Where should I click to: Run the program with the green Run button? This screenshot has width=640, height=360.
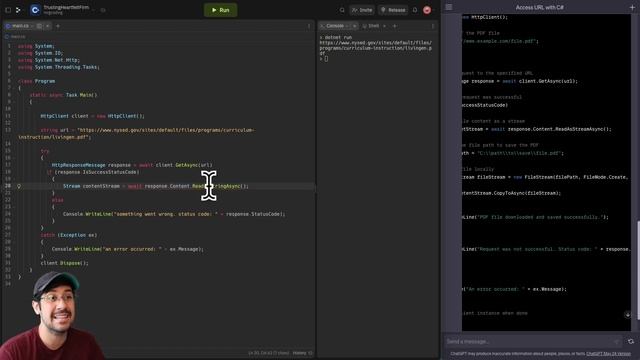220,10
